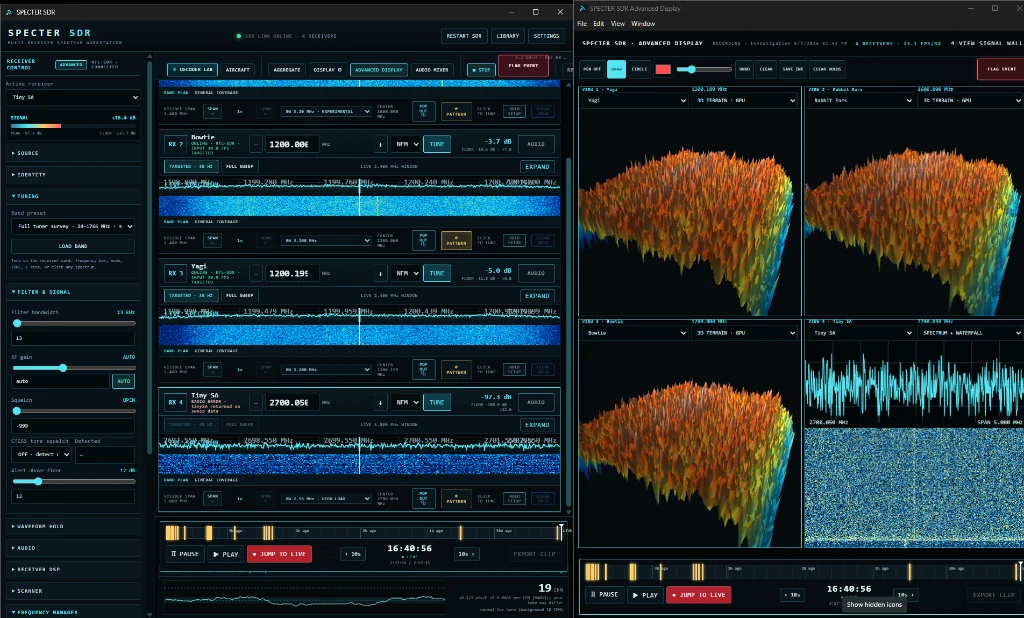Click Span minus button in RX 4 Tiny SA controls
This screenshot has height=618, width=1024.
click(x=212, y=498)
